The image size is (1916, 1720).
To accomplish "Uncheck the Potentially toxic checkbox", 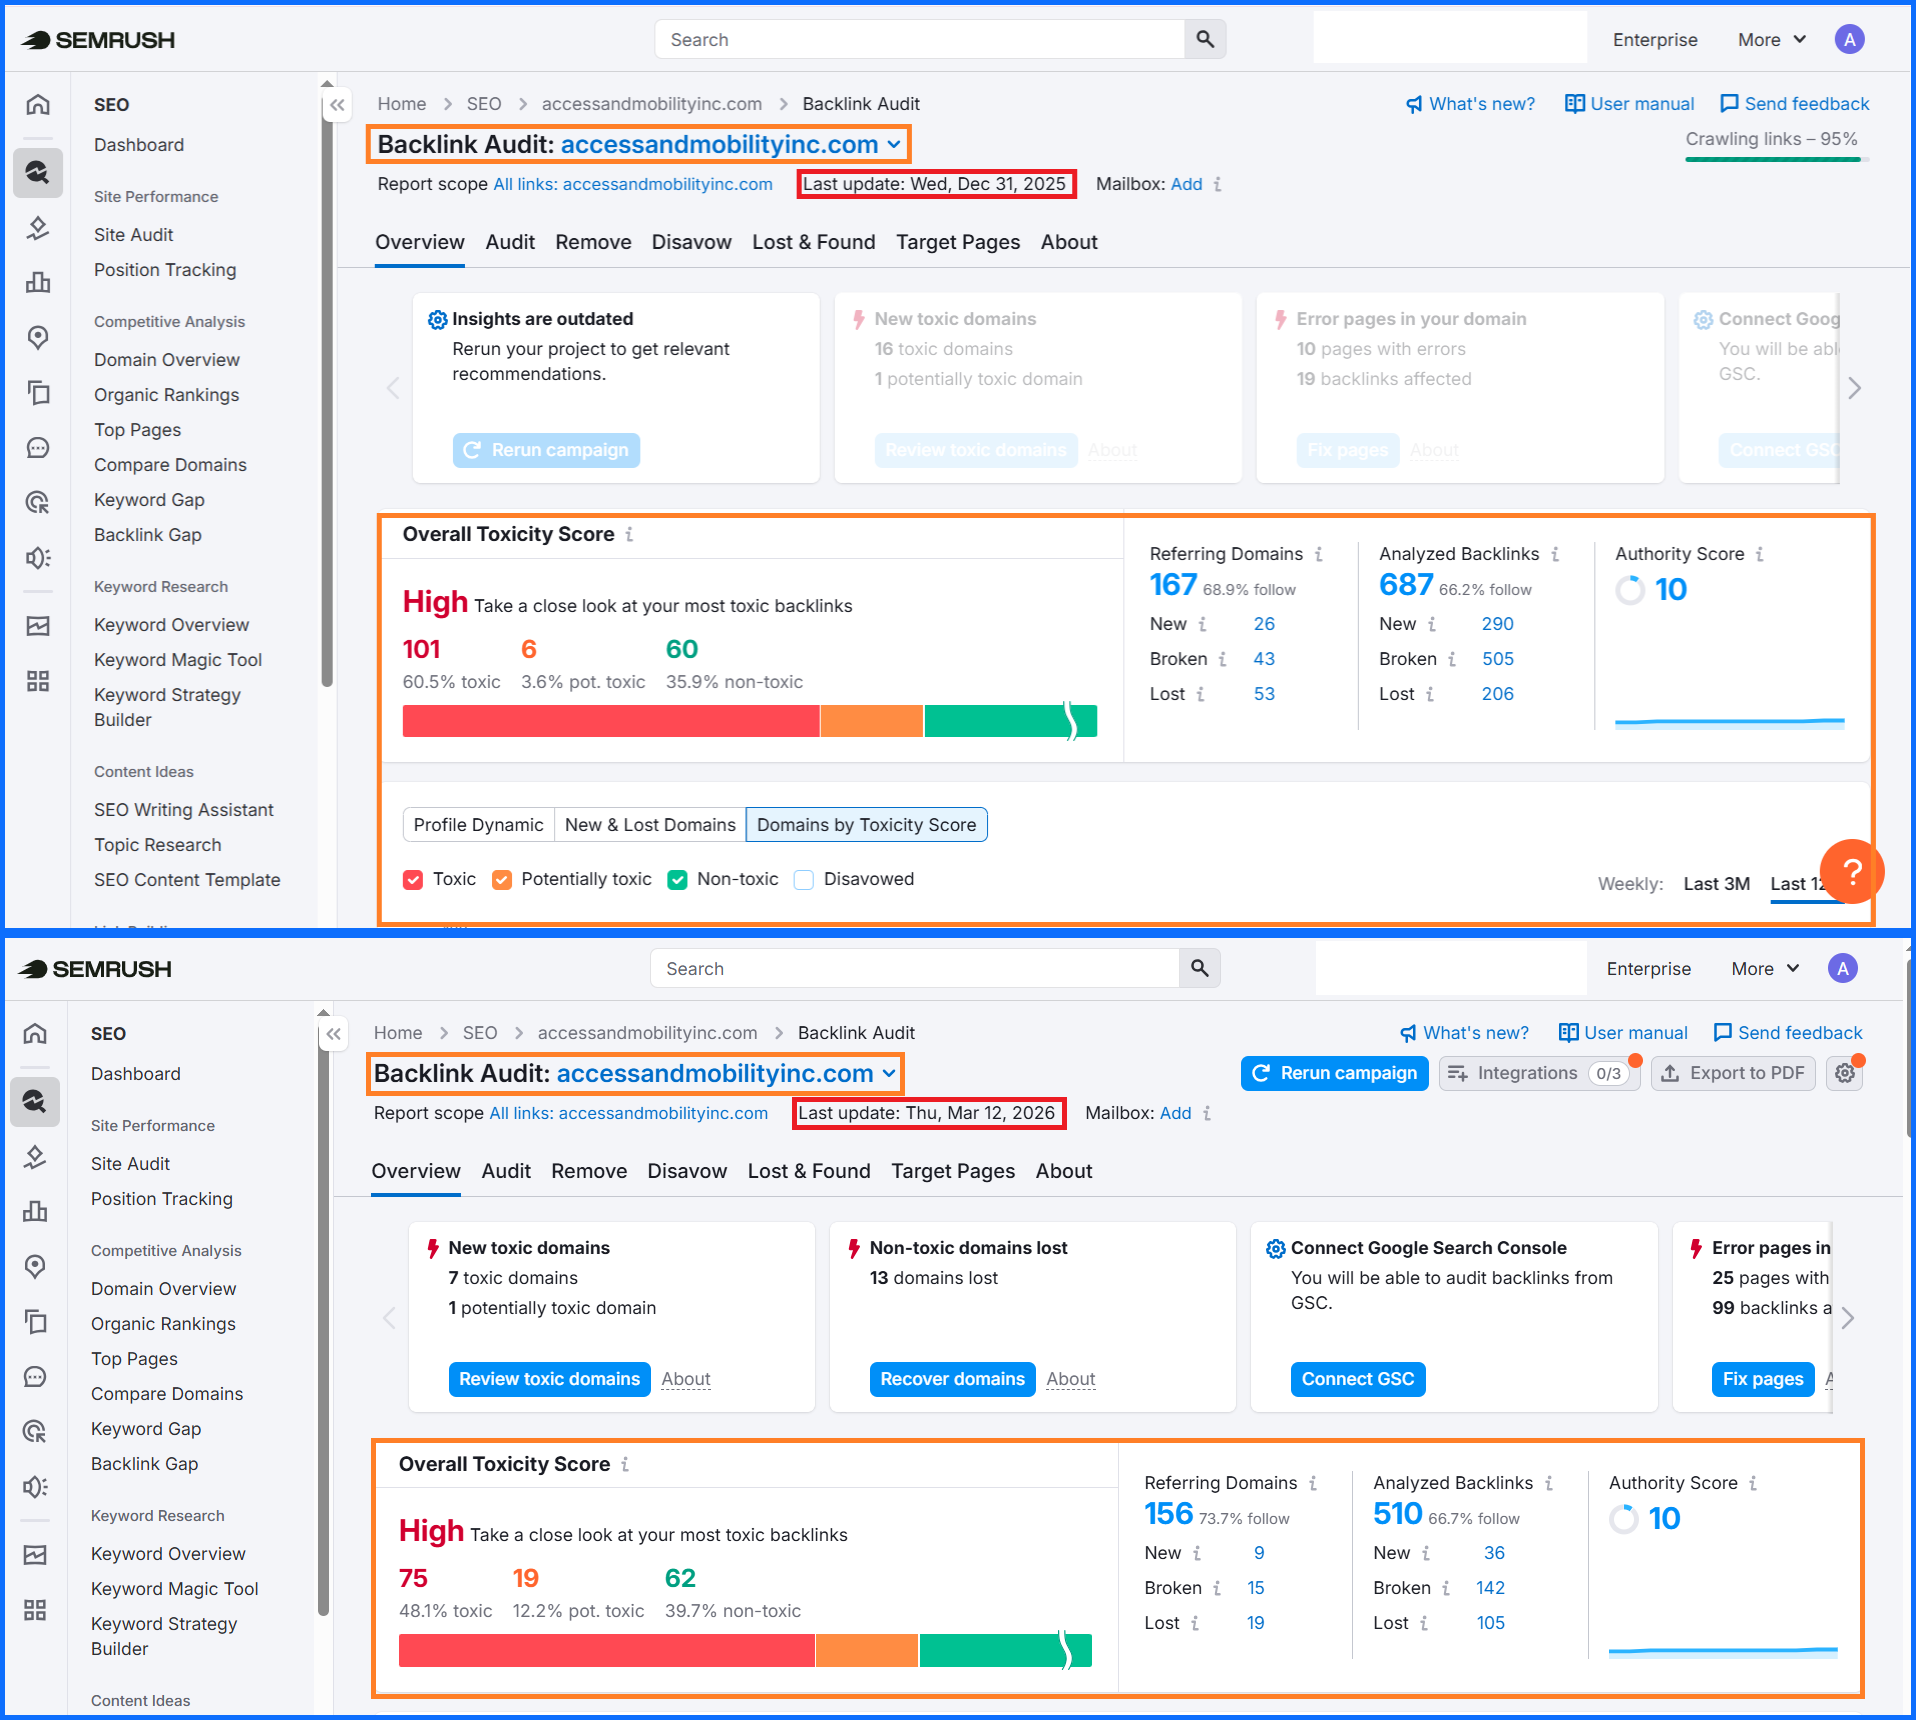I will [x=502, y=879].
